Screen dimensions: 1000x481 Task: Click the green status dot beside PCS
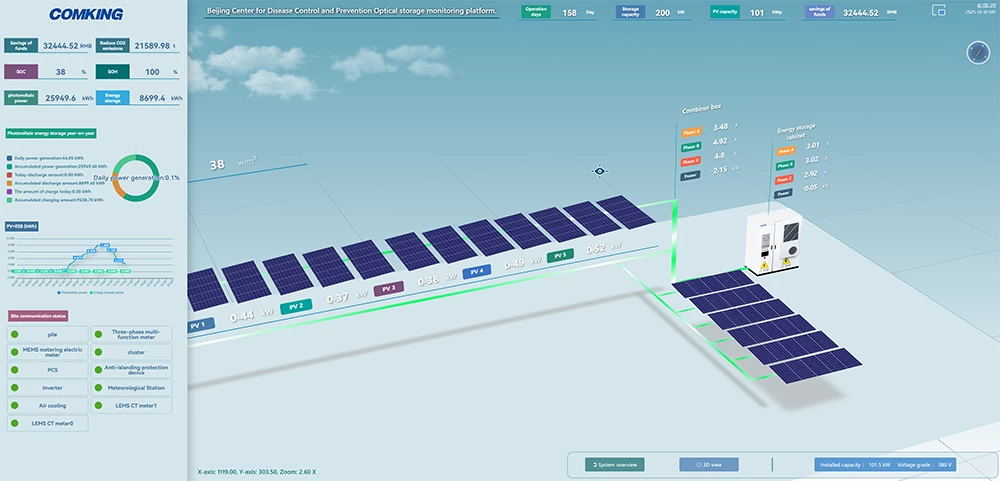15,369
